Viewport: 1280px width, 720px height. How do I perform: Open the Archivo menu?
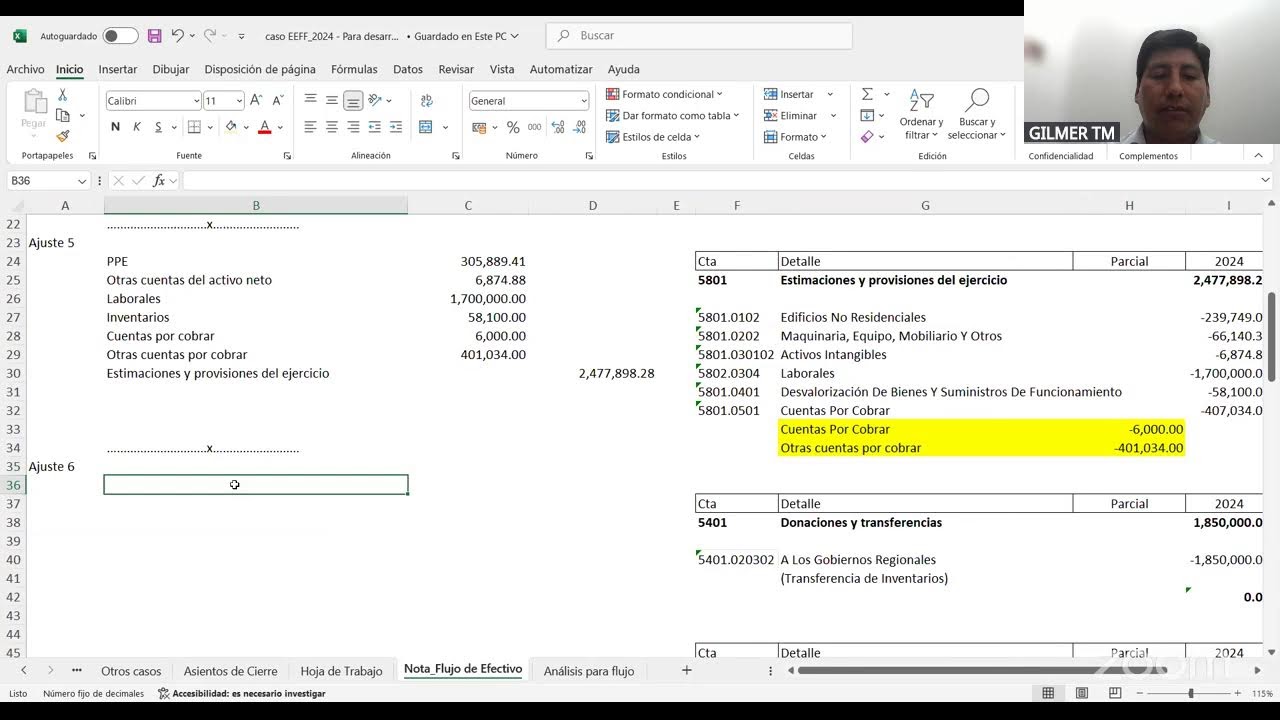point(25,69)
